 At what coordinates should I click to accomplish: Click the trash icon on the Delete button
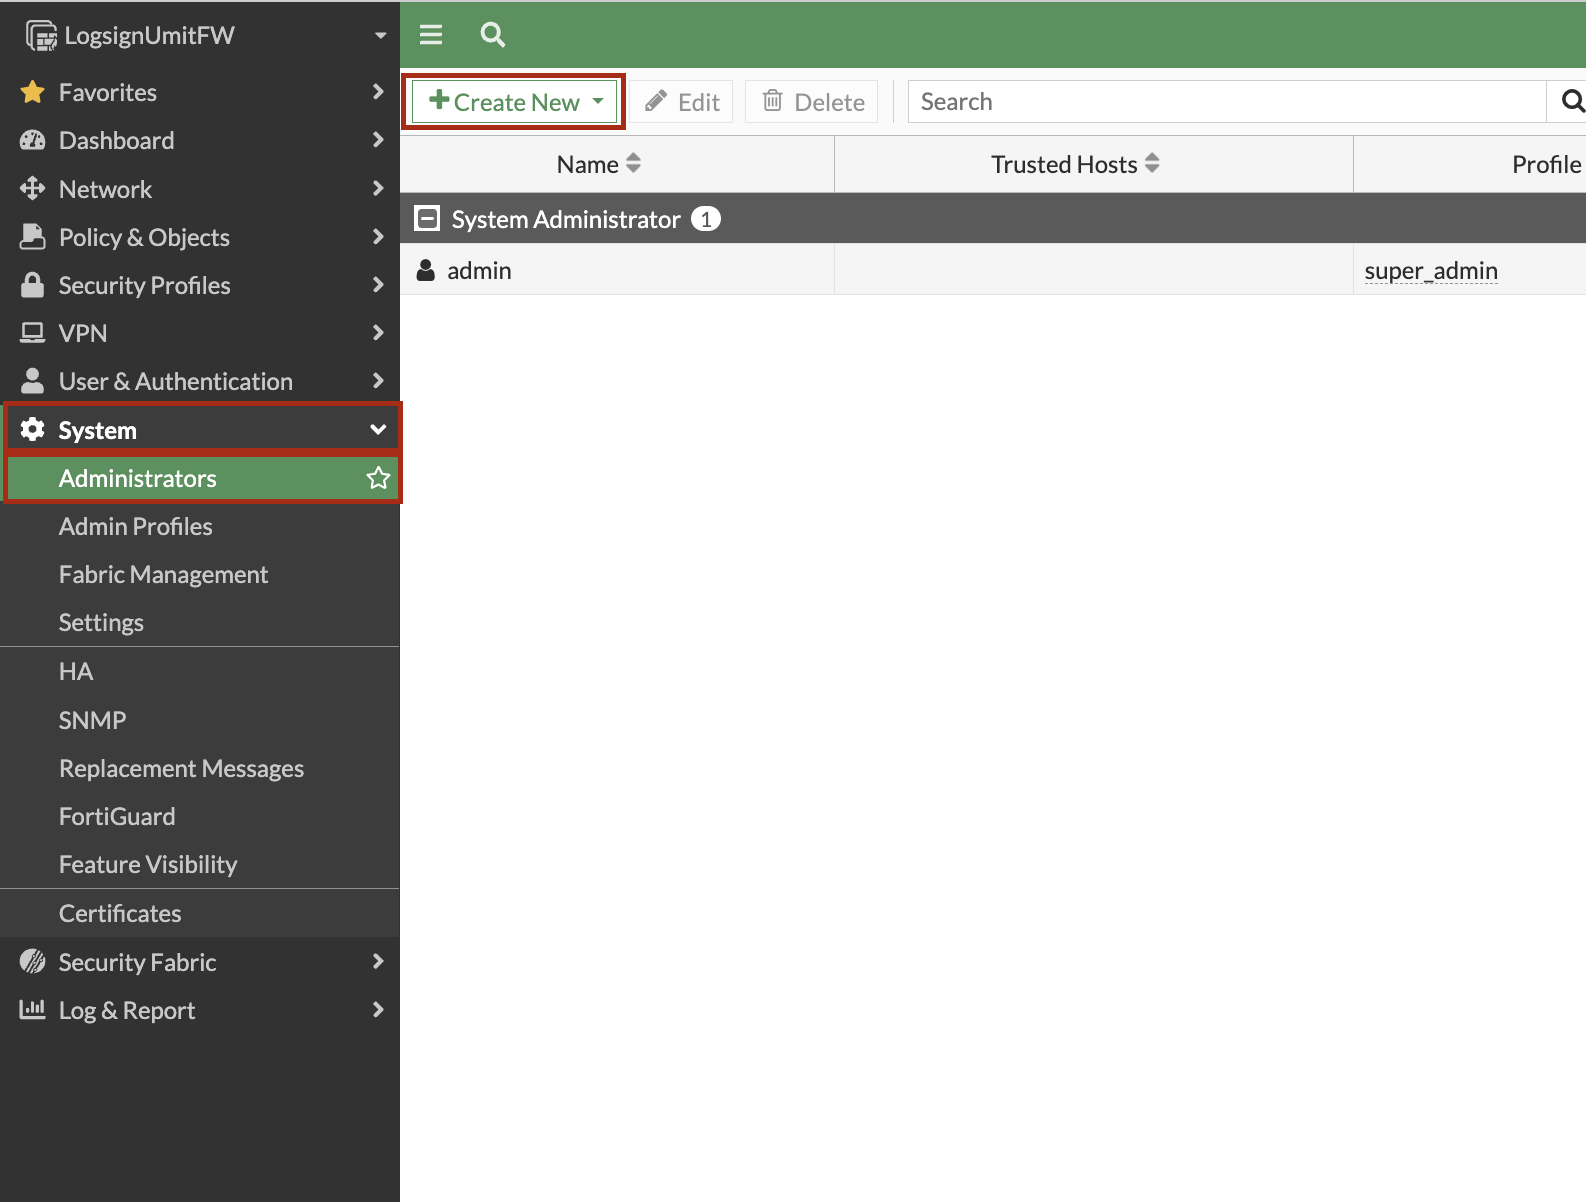773,100
